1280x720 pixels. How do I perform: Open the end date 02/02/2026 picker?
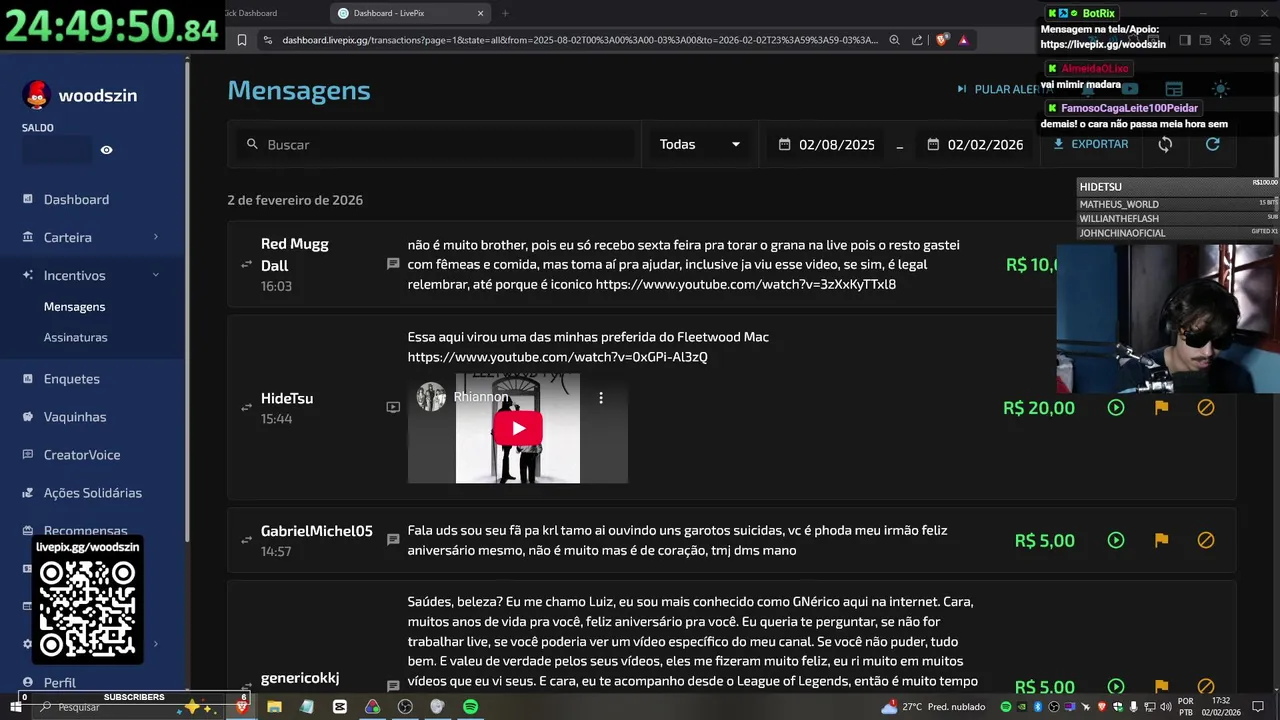[976, 144]
